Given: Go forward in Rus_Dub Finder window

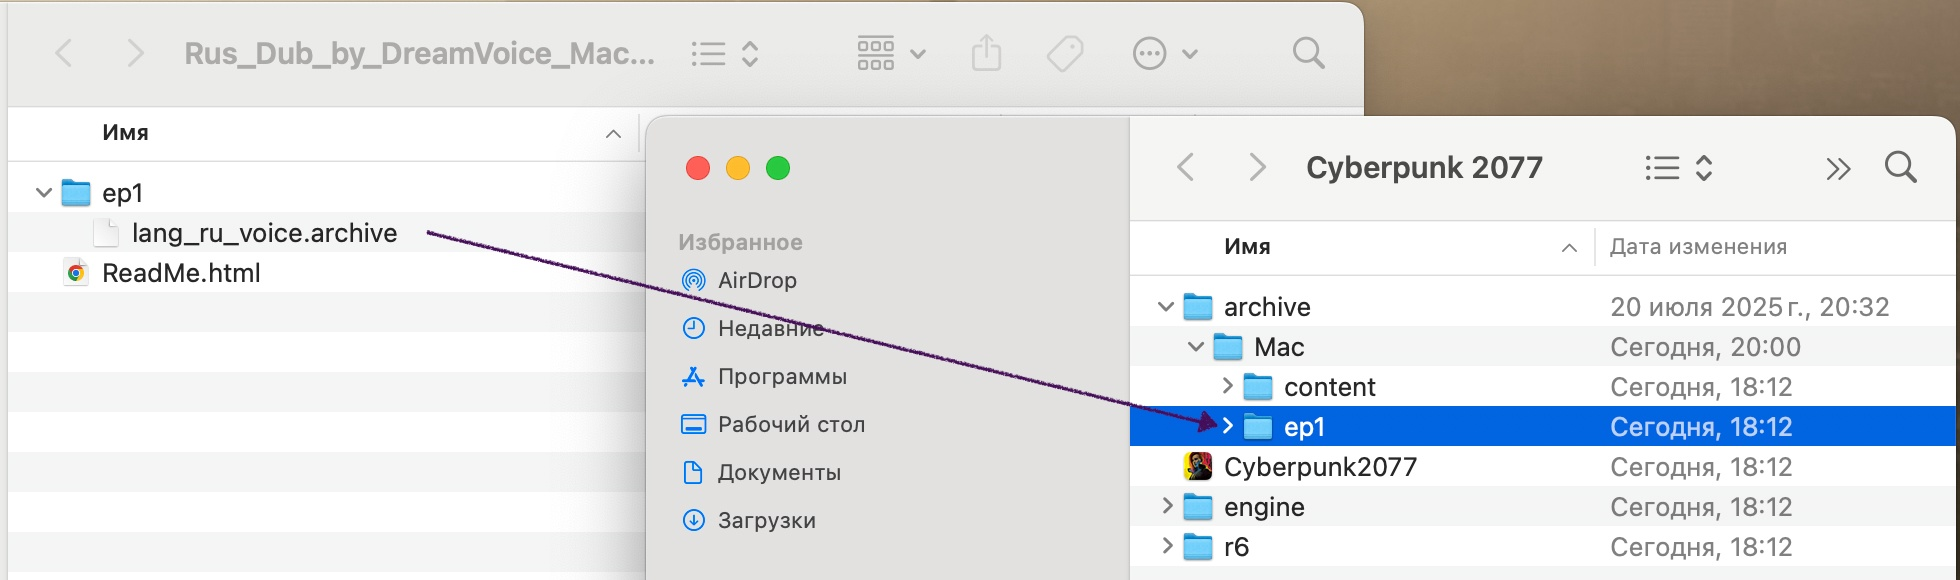Looking at the screenshot, I should pos(135,53).
